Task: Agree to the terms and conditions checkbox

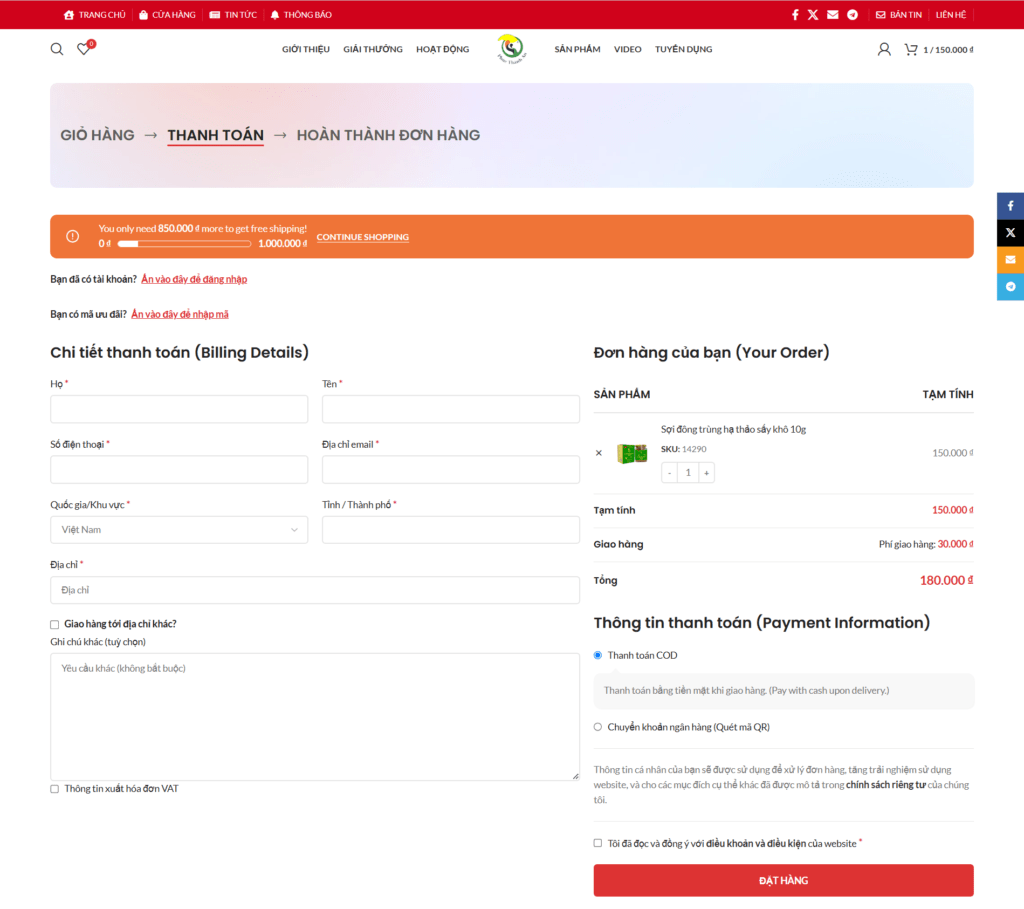Action: [x=598, y=843]
